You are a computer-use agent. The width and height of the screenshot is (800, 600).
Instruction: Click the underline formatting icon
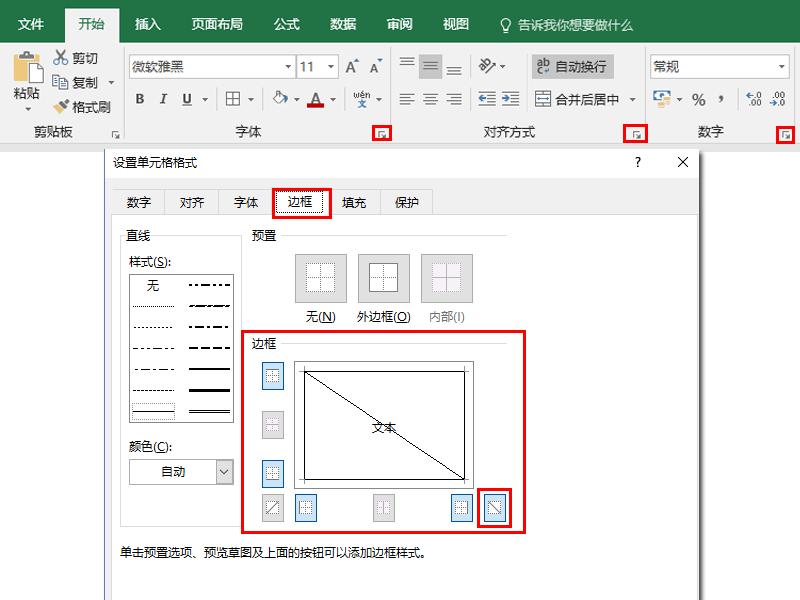tap(187, 99)
